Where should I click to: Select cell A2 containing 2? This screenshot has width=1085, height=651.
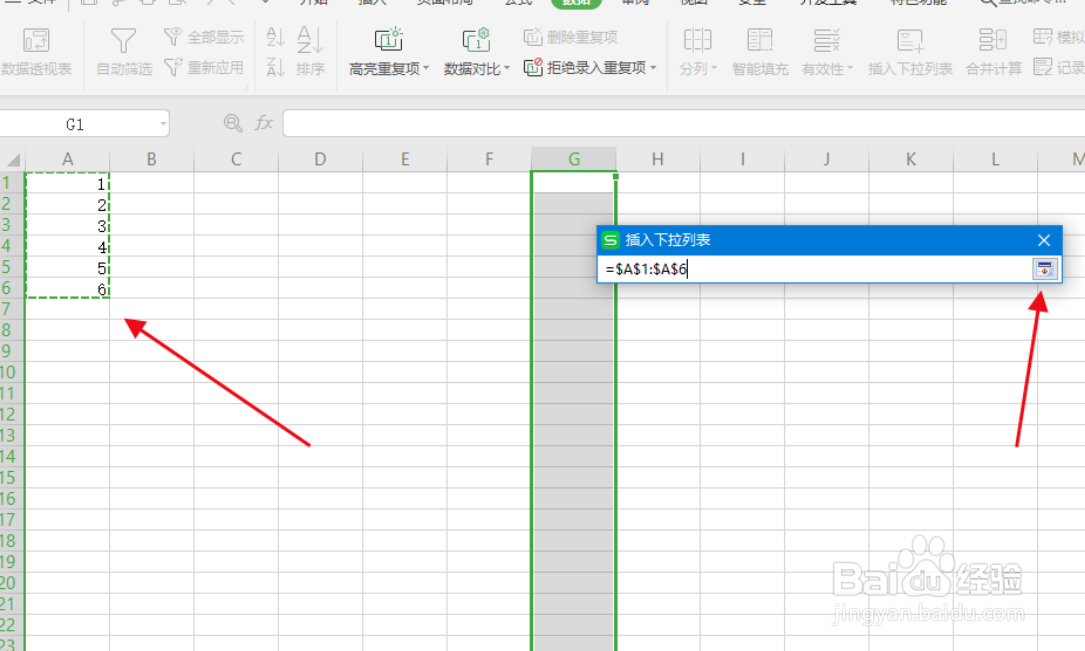(67, 204)
